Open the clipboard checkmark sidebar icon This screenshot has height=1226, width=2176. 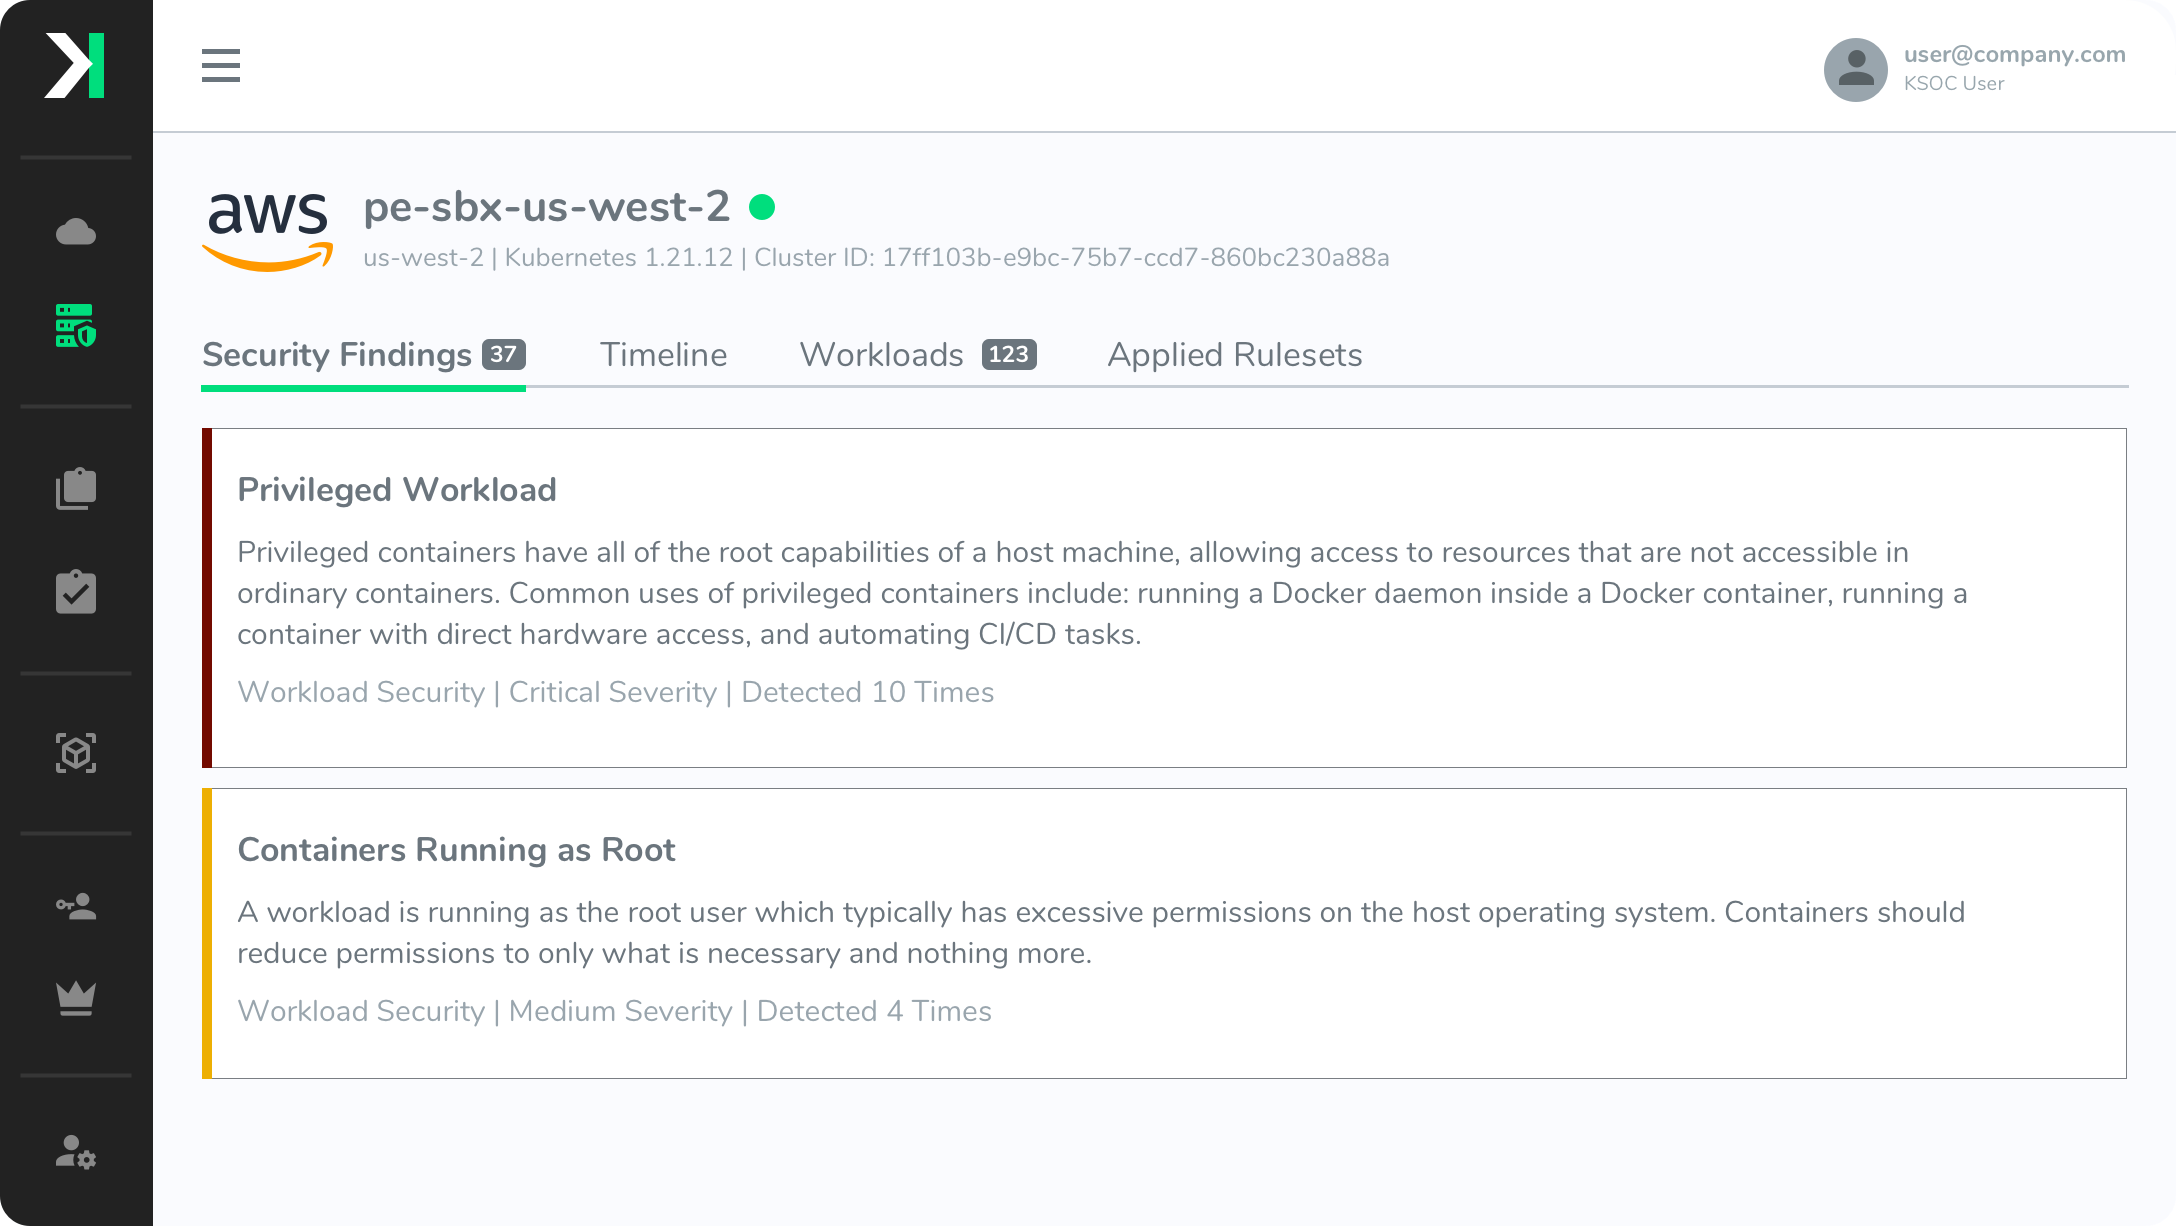[x=76, y=592]
